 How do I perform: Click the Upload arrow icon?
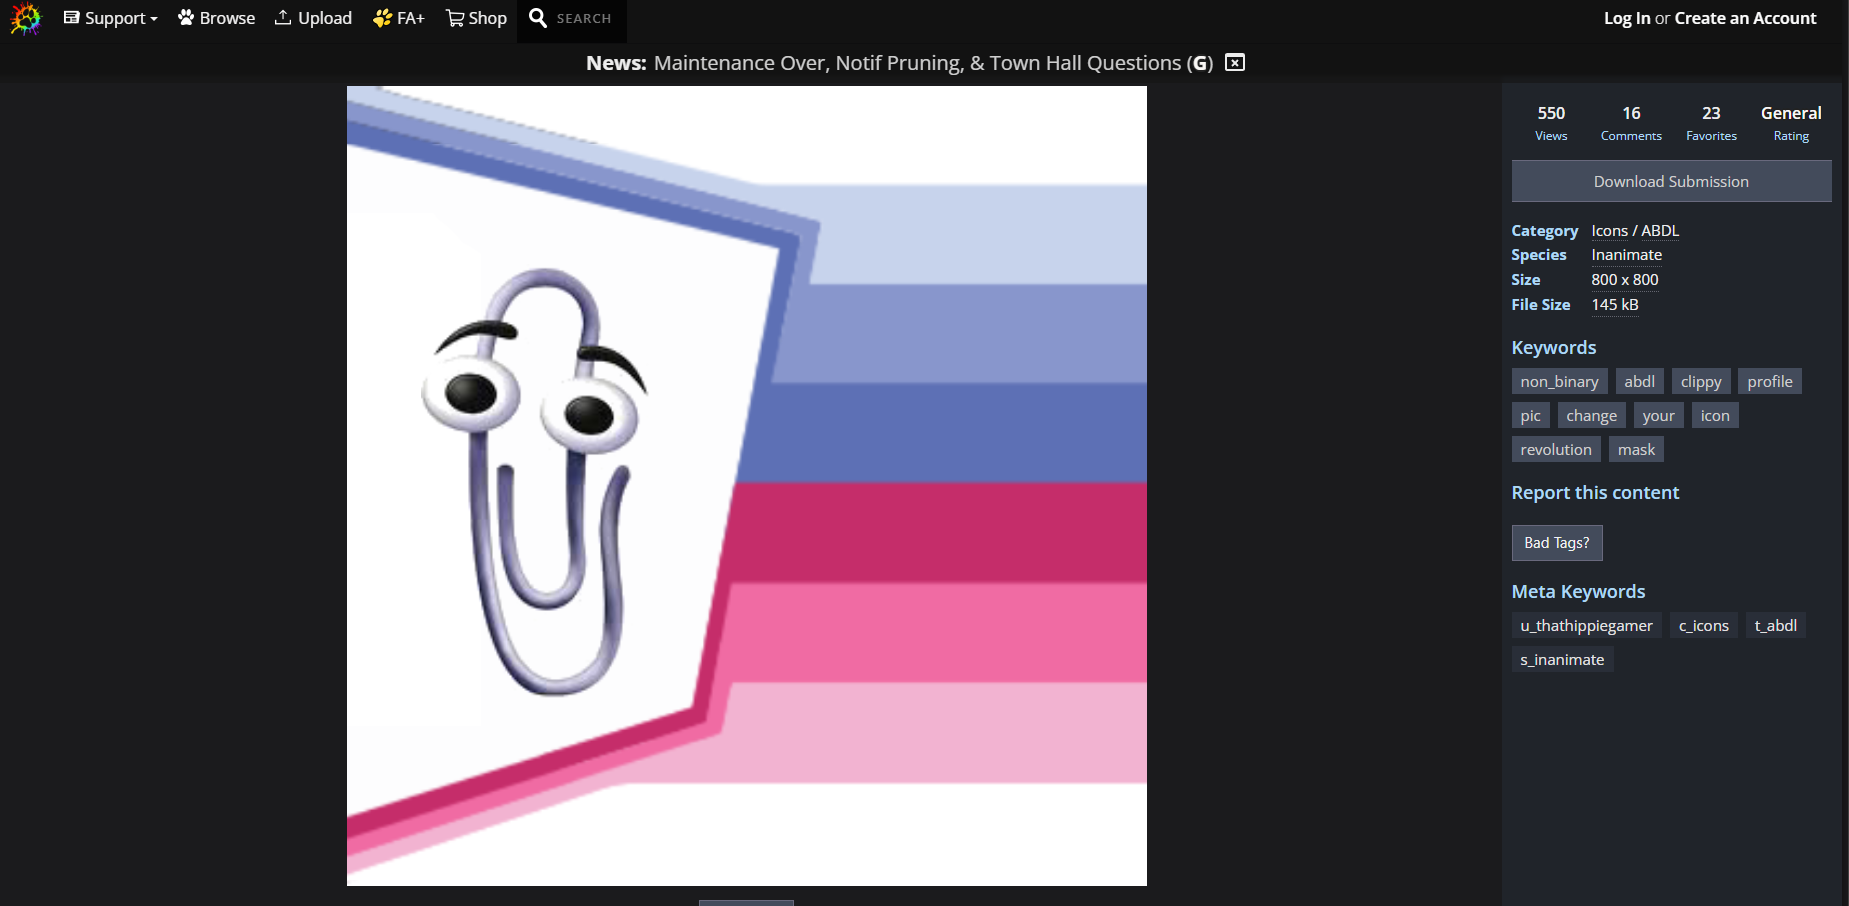283,18
